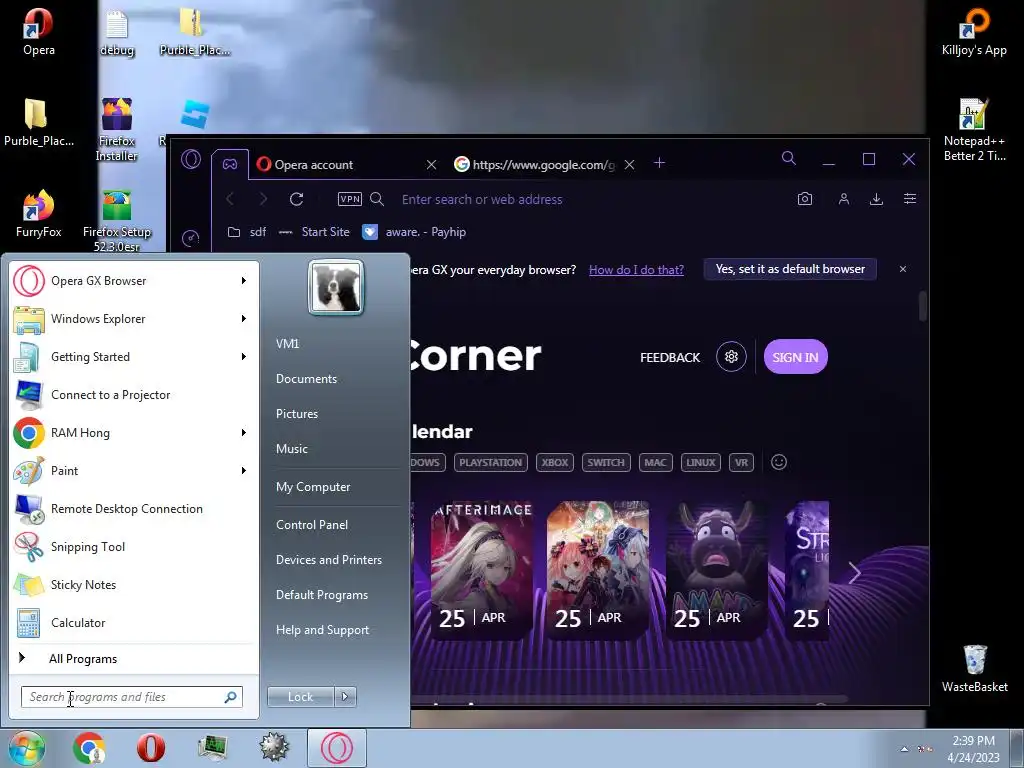This screenshot has width=1024, height=768.
Task: Open Chrome from the taskbar
Action: pyautogui.click(x=89, y=748)
